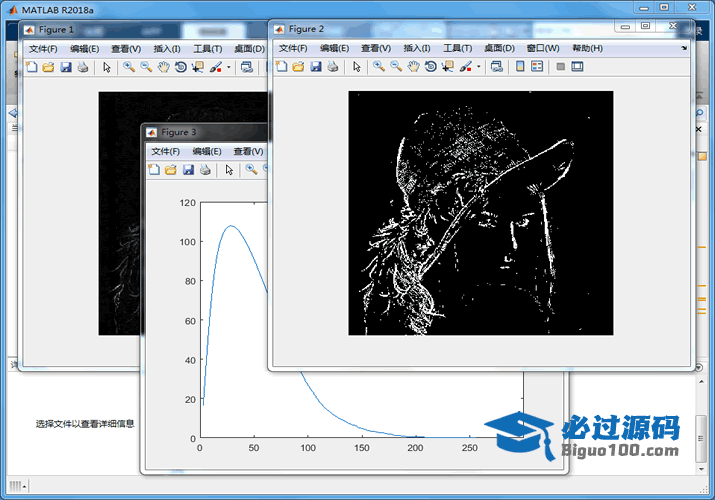Open 帮助(H) menu in Figure 2
The image size is (715, 500).
coord(587,48)
